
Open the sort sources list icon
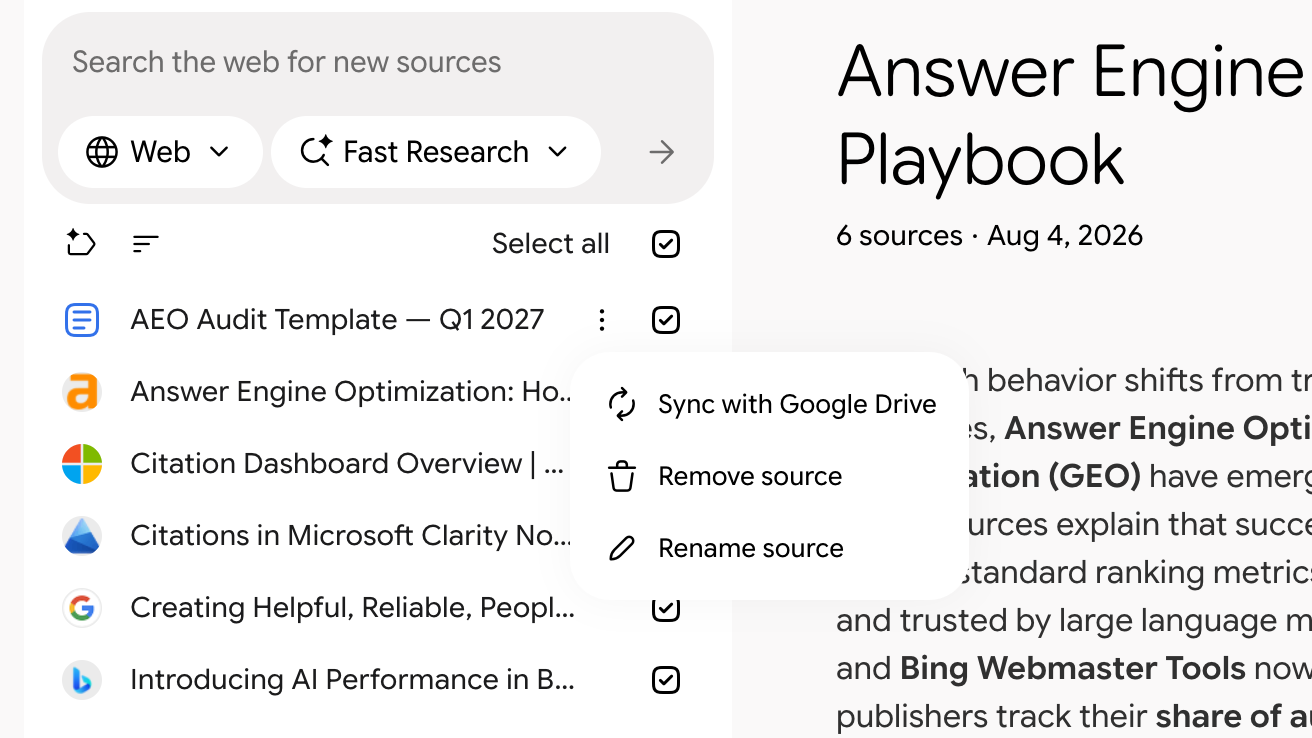[x=146, y=243]
